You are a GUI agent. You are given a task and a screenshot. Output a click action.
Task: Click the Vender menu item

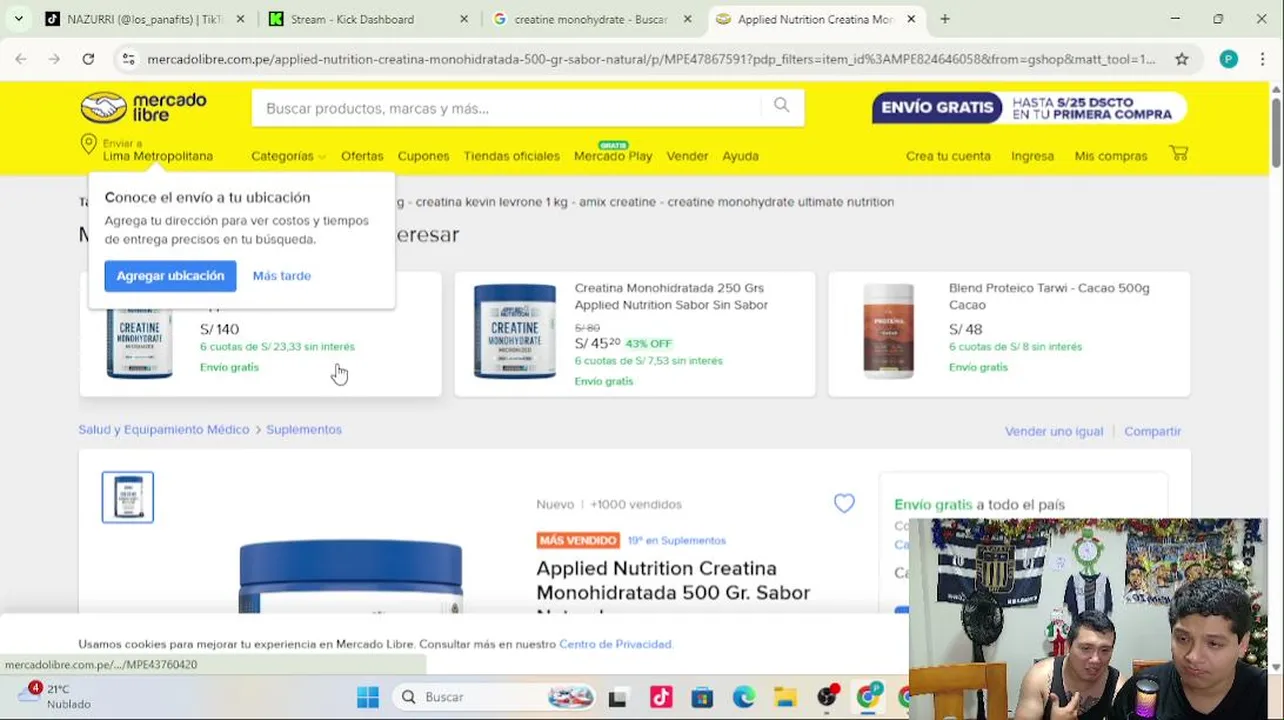pyautogui.click(x=687, y=156)
